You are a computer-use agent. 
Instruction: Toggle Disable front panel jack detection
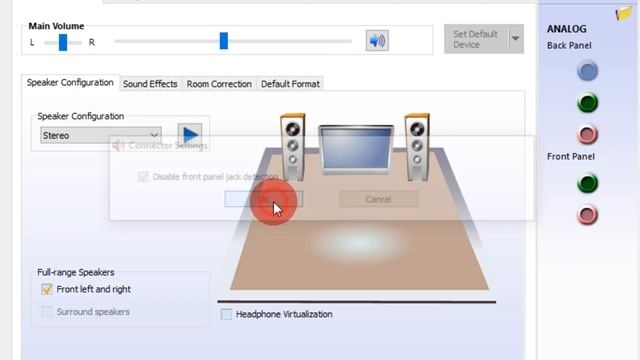[143, 177]
